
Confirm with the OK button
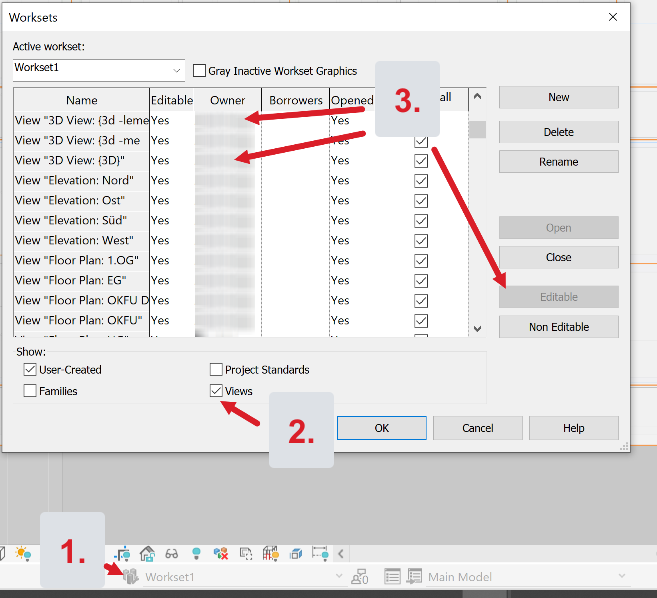pyautogui.click(x=382, y=428)
